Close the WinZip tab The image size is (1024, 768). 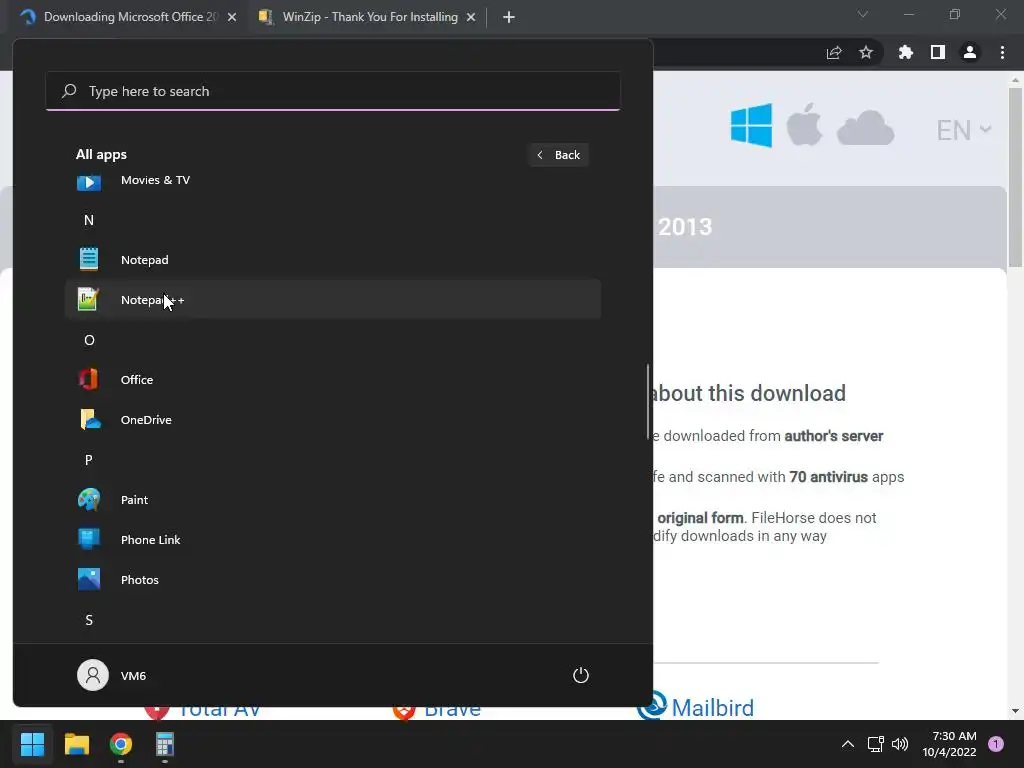coord(471,17)
